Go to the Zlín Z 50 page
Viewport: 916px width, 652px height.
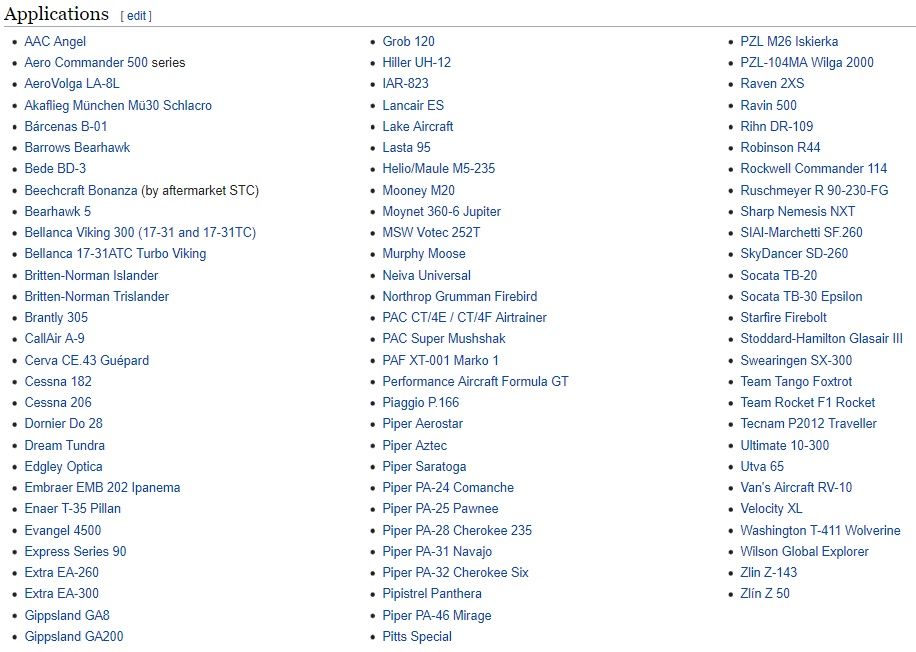(765, 593)
